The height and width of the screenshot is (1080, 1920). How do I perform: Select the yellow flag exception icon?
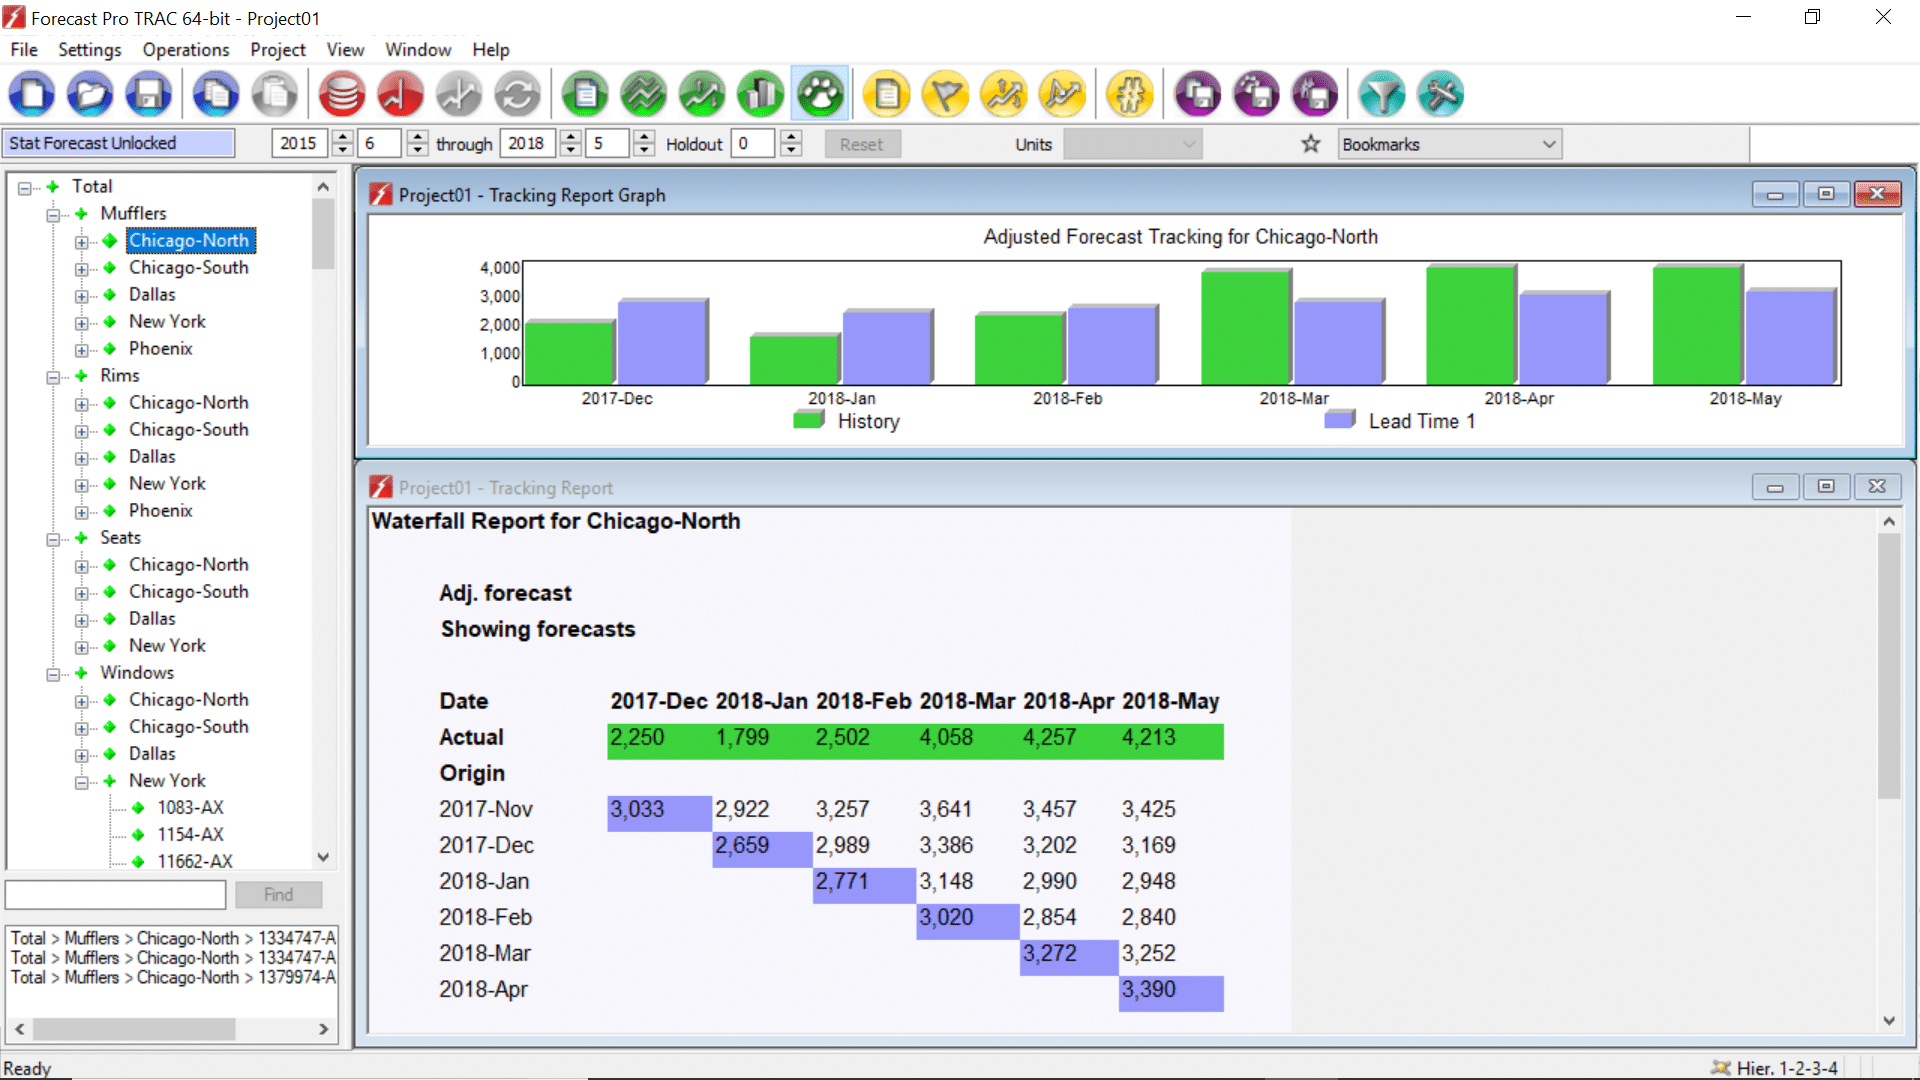(x=945, y=93)
